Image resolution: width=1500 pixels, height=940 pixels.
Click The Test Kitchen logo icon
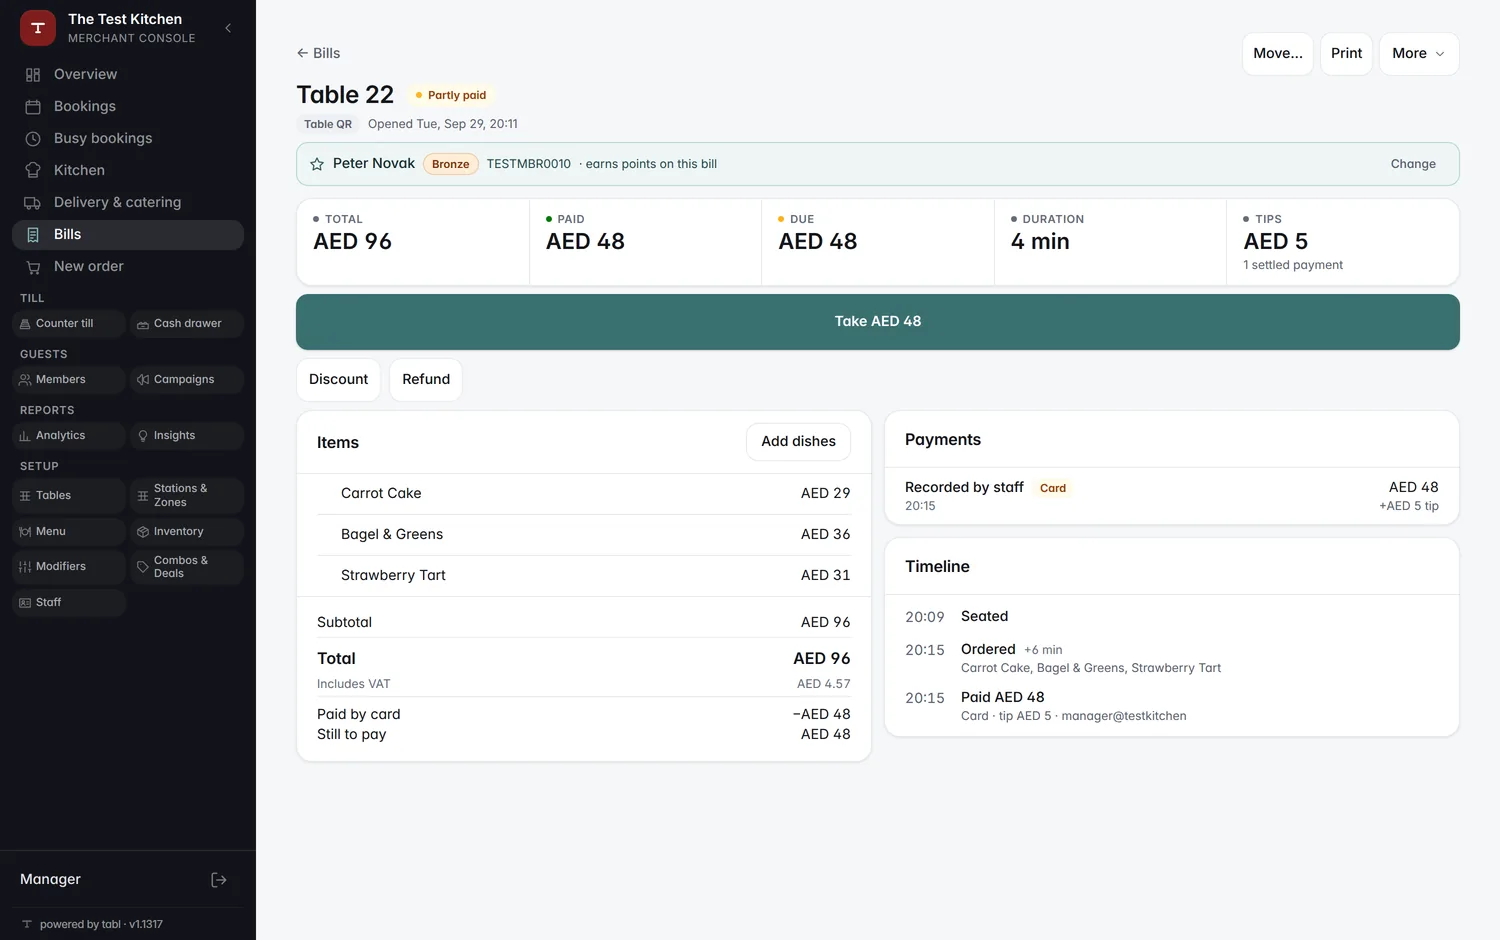tap(38, 28)
